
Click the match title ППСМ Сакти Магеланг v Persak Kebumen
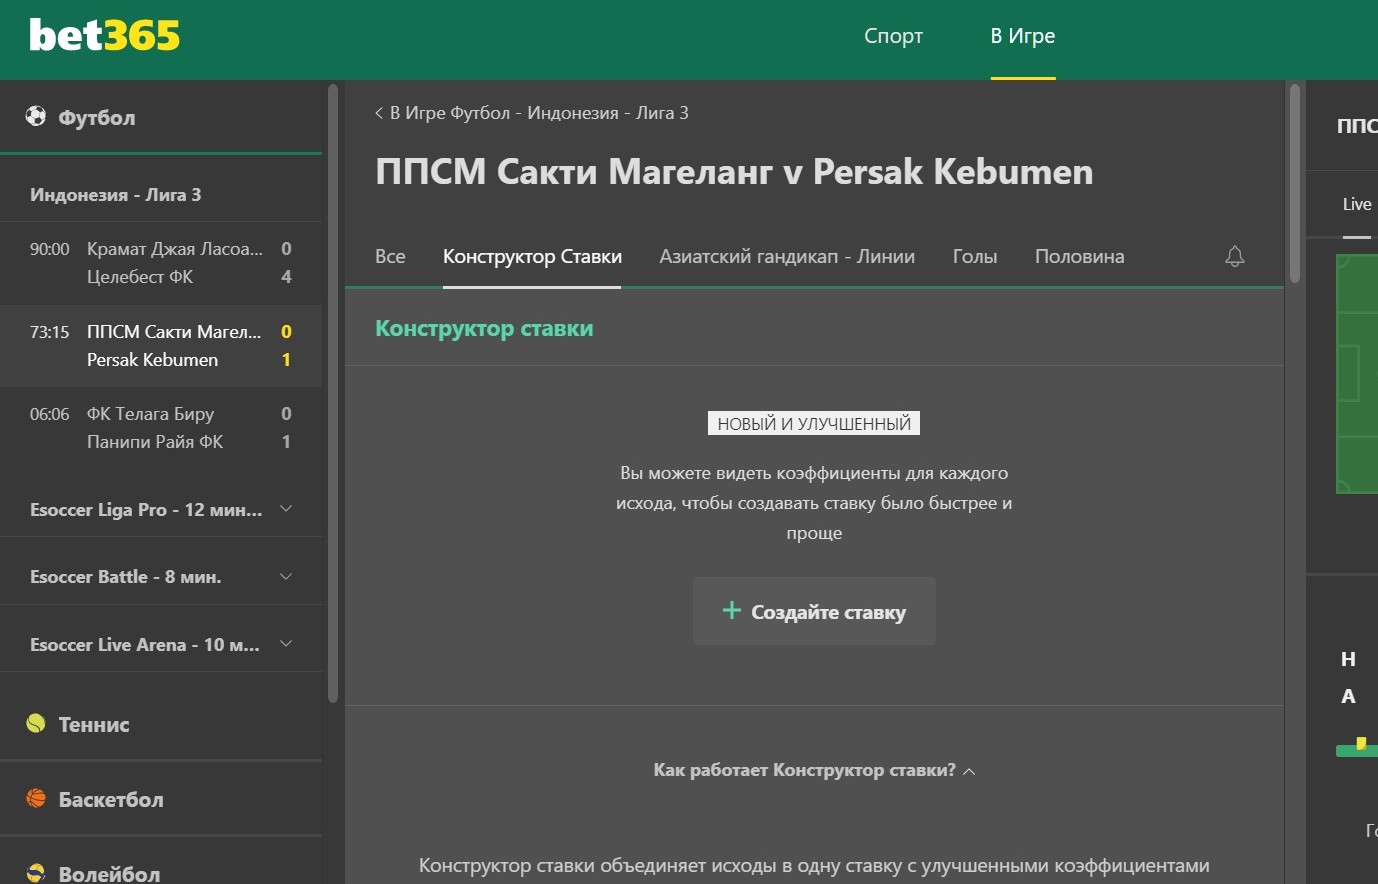coord(734,172)
